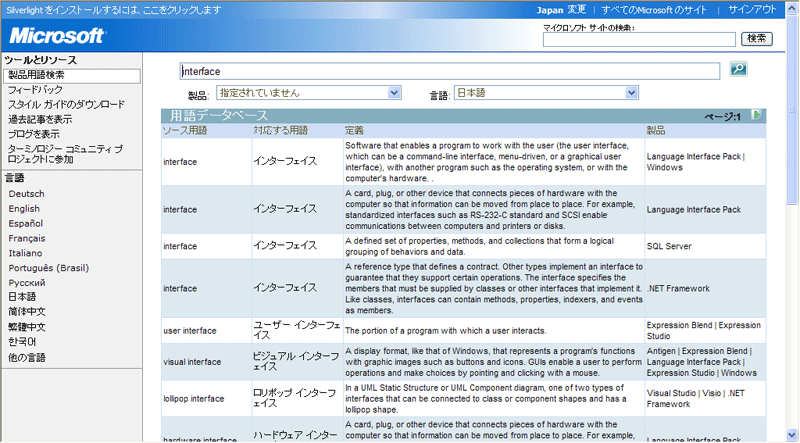800x443 pixels.
Task: Click 'Expression Blend | Expression Studio' product cell
Action: 704,331
